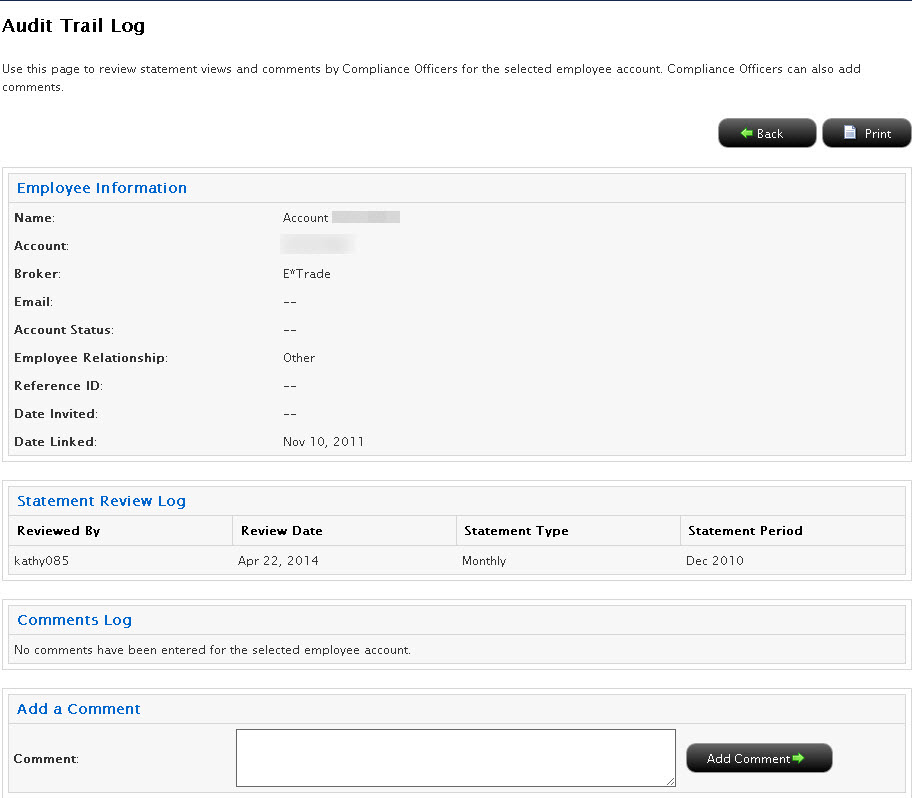
Task: Focus the Comment text area
Action: (455, 757)
